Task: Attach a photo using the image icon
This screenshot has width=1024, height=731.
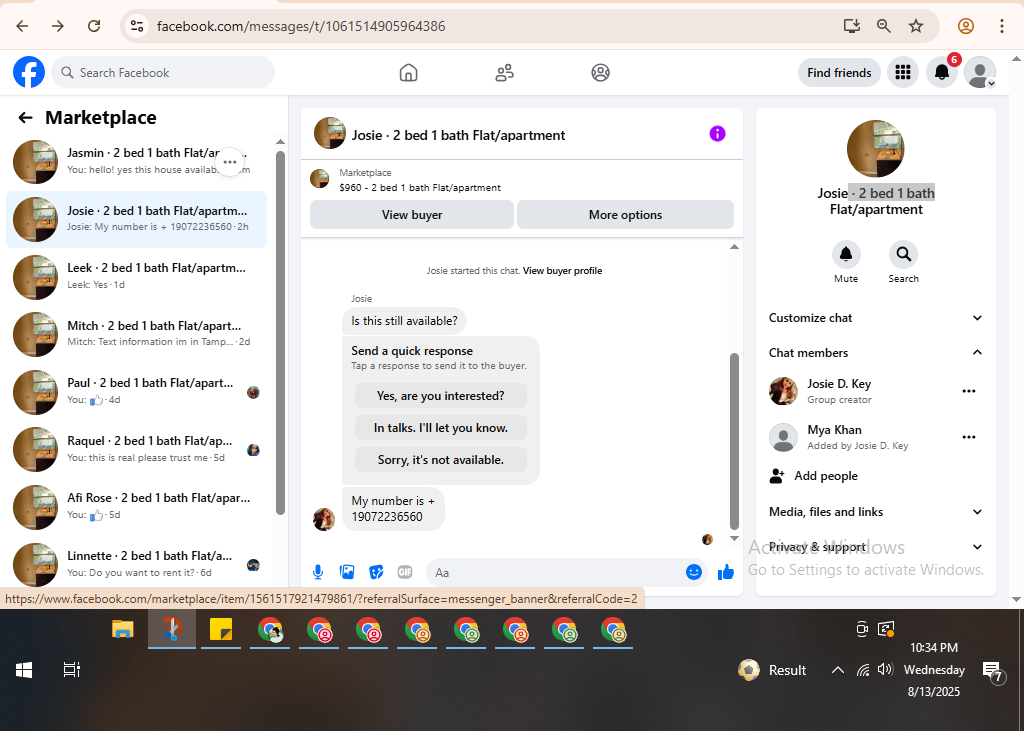Action: coord(347,572)
